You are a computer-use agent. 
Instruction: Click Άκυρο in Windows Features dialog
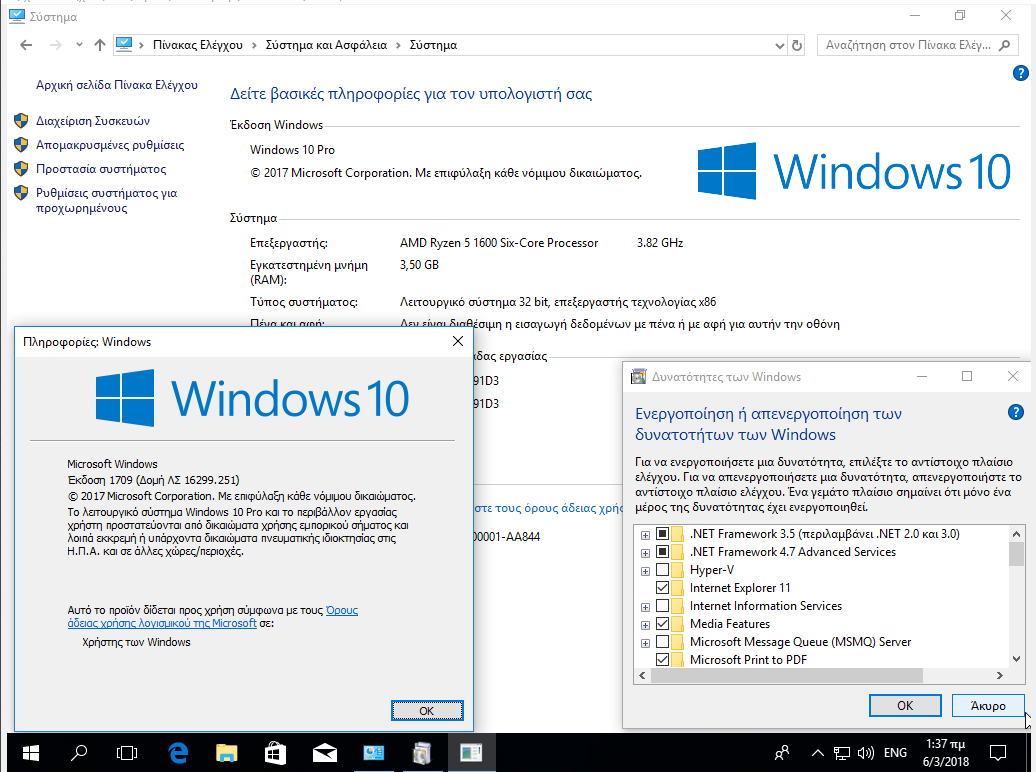988,705
